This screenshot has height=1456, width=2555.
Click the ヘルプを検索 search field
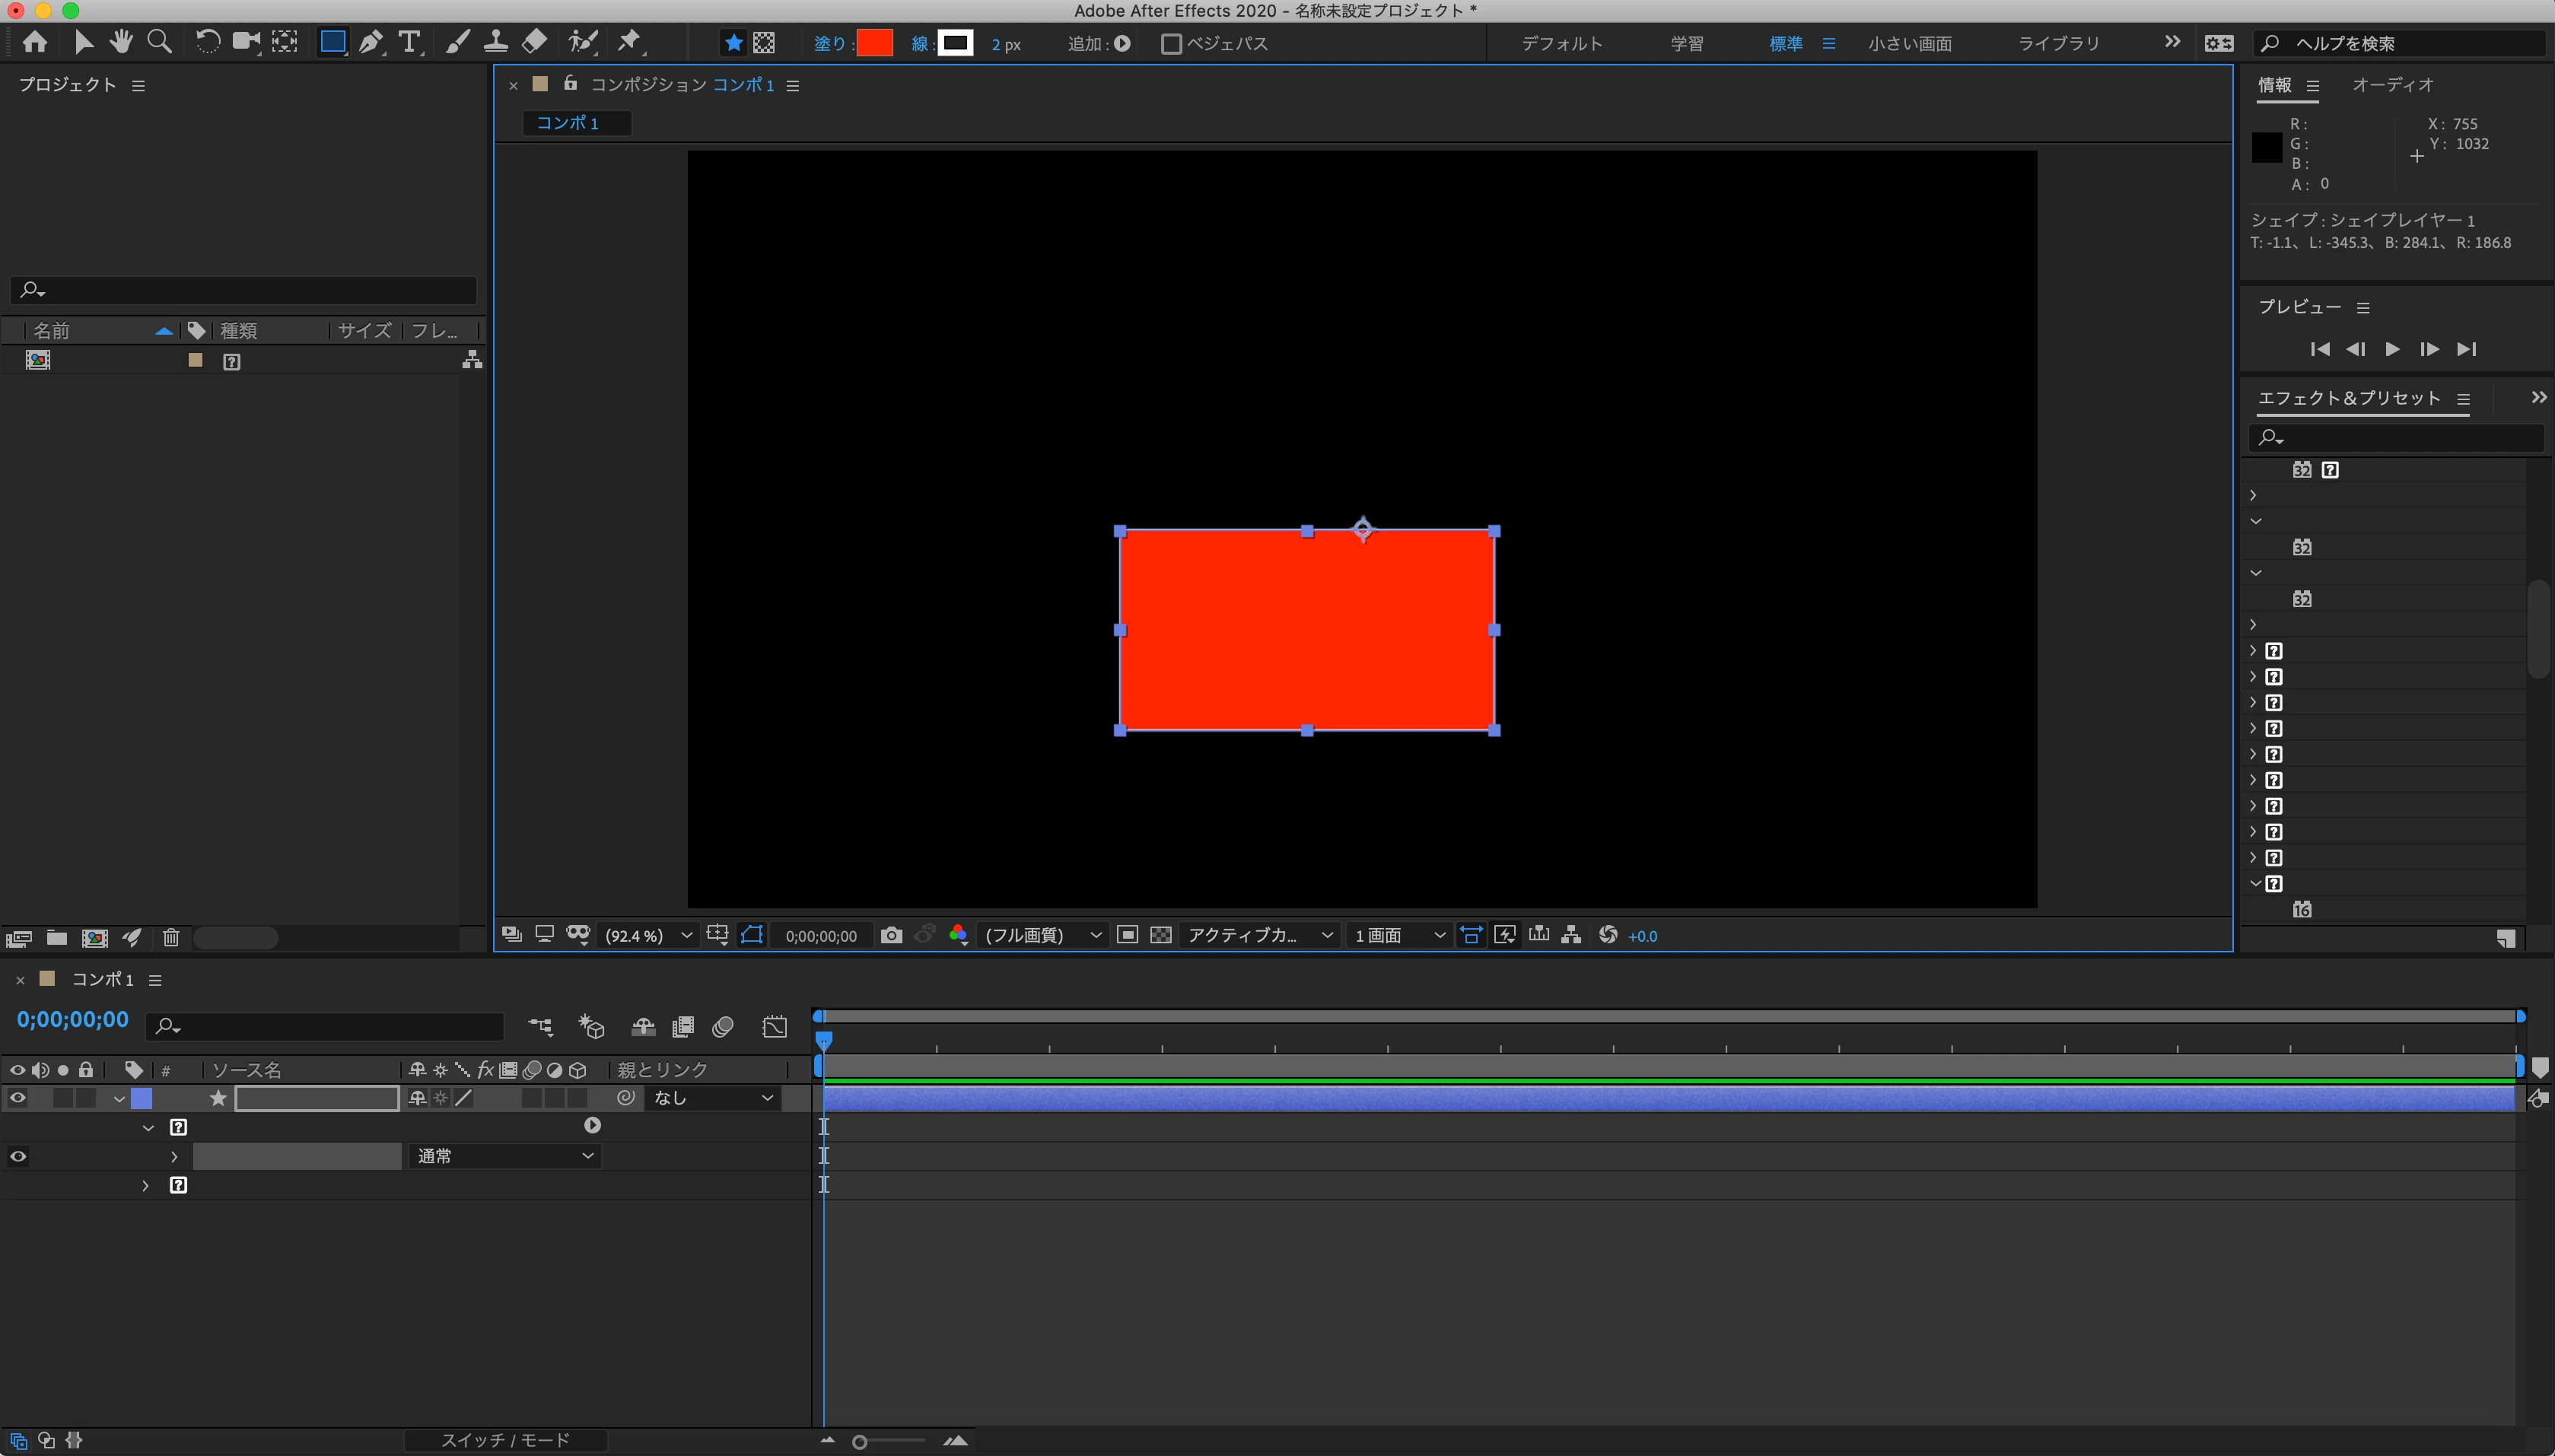click(2400, 44)
